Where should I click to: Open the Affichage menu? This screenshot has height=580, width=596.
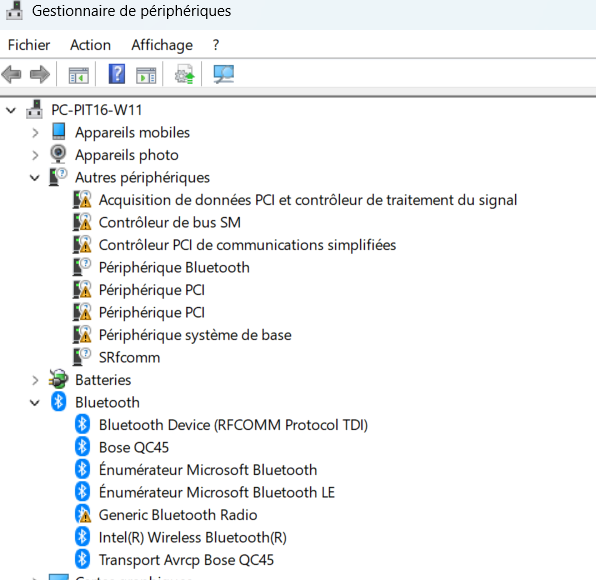(x=162, y=45)
